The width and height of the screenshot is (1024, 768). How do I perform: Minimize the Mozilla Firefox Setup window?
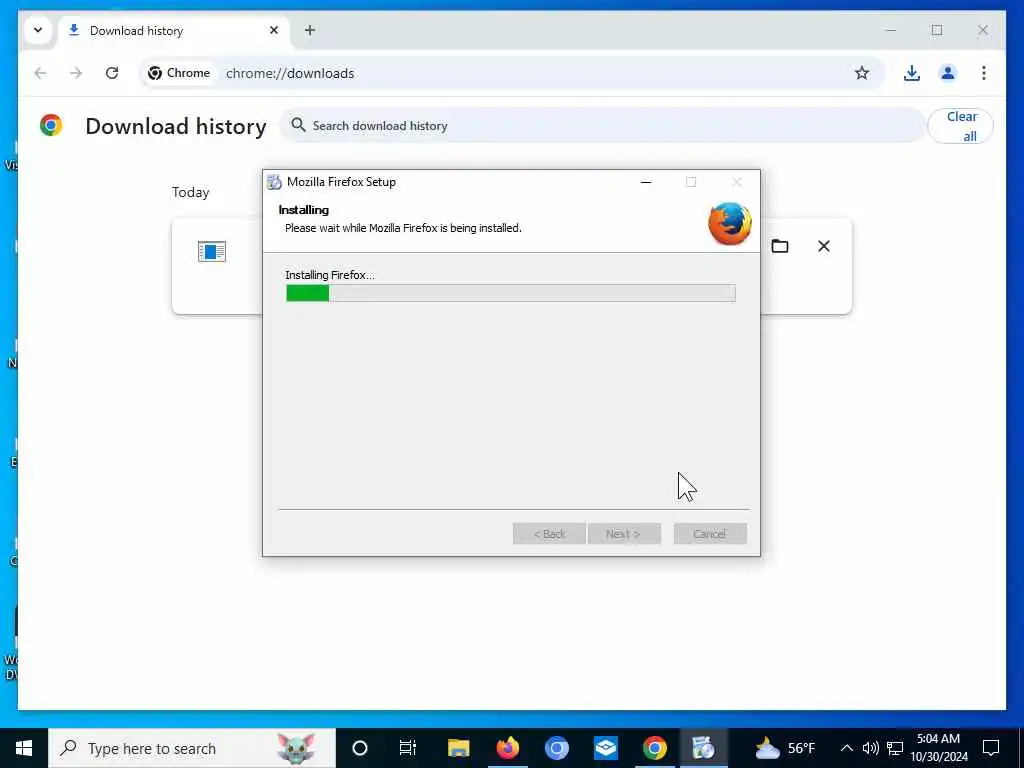(x=646, y=182)
